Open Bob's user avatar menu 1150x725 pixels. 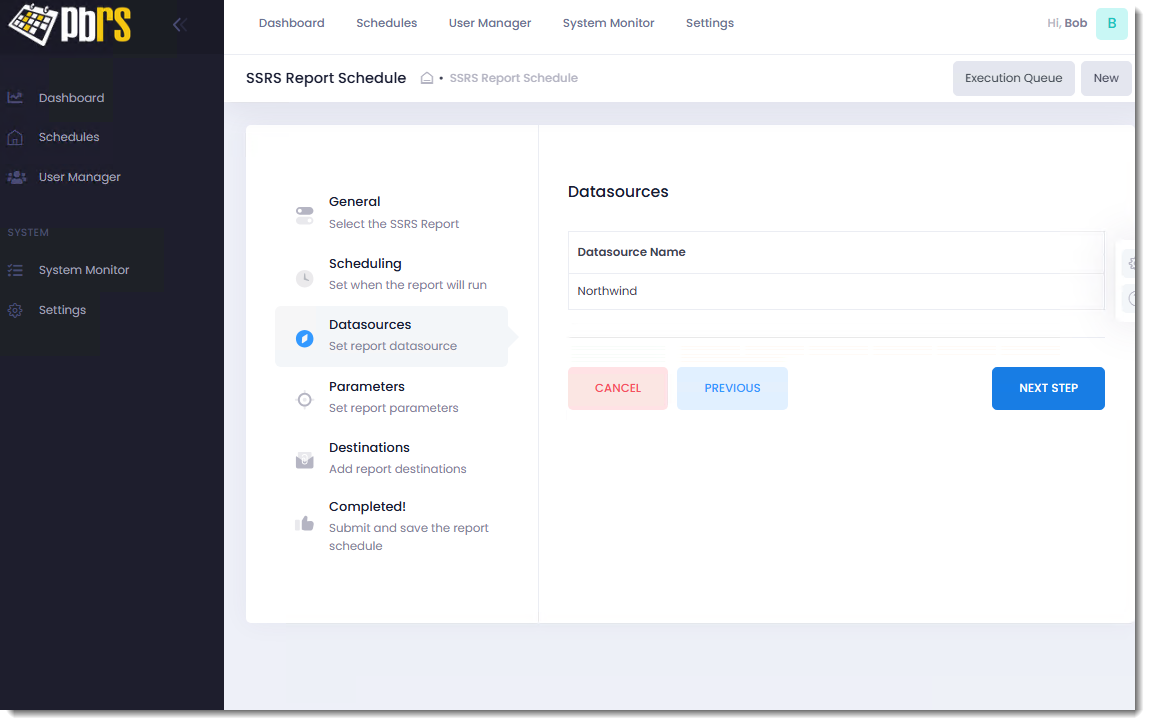pos(1111,23)
